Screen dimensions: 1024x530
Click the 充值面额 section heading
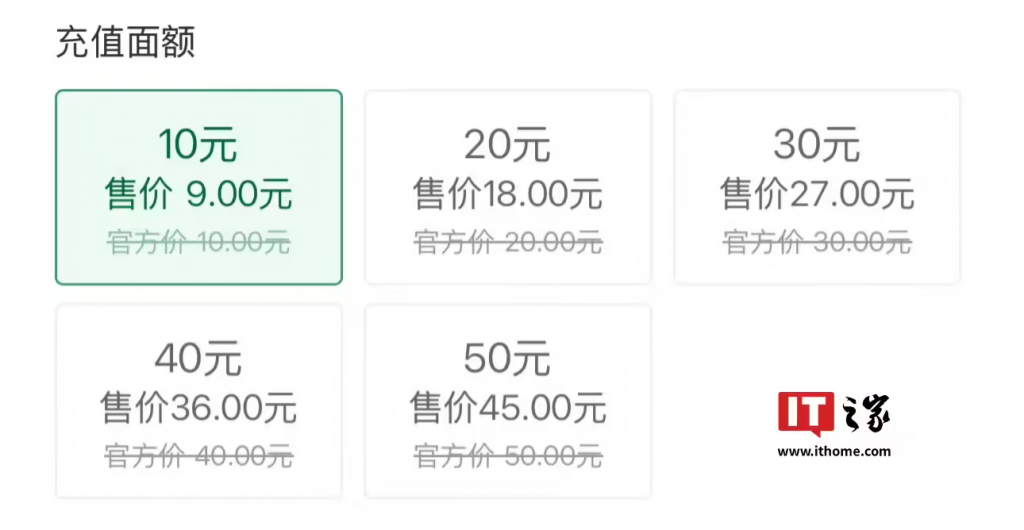pyautogui.click(x=125, y=43)
